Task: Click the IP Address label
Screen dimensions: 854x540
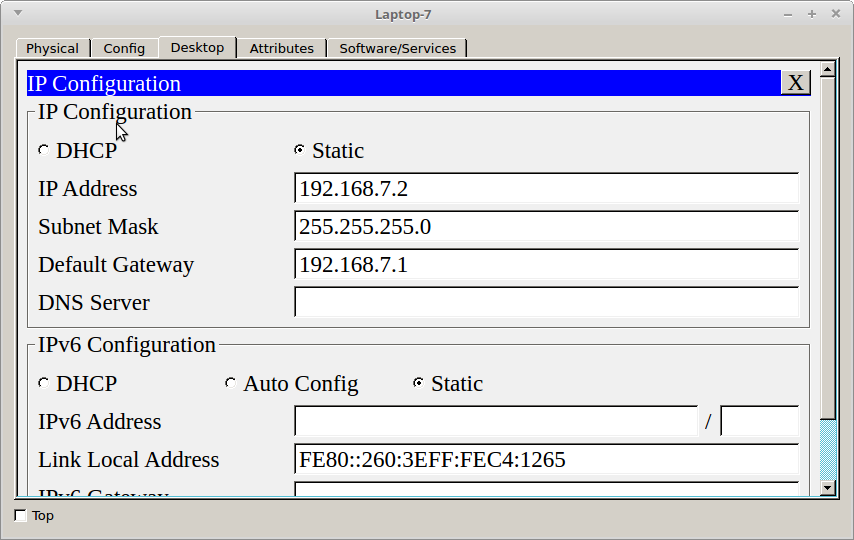Action: point(88,189)
